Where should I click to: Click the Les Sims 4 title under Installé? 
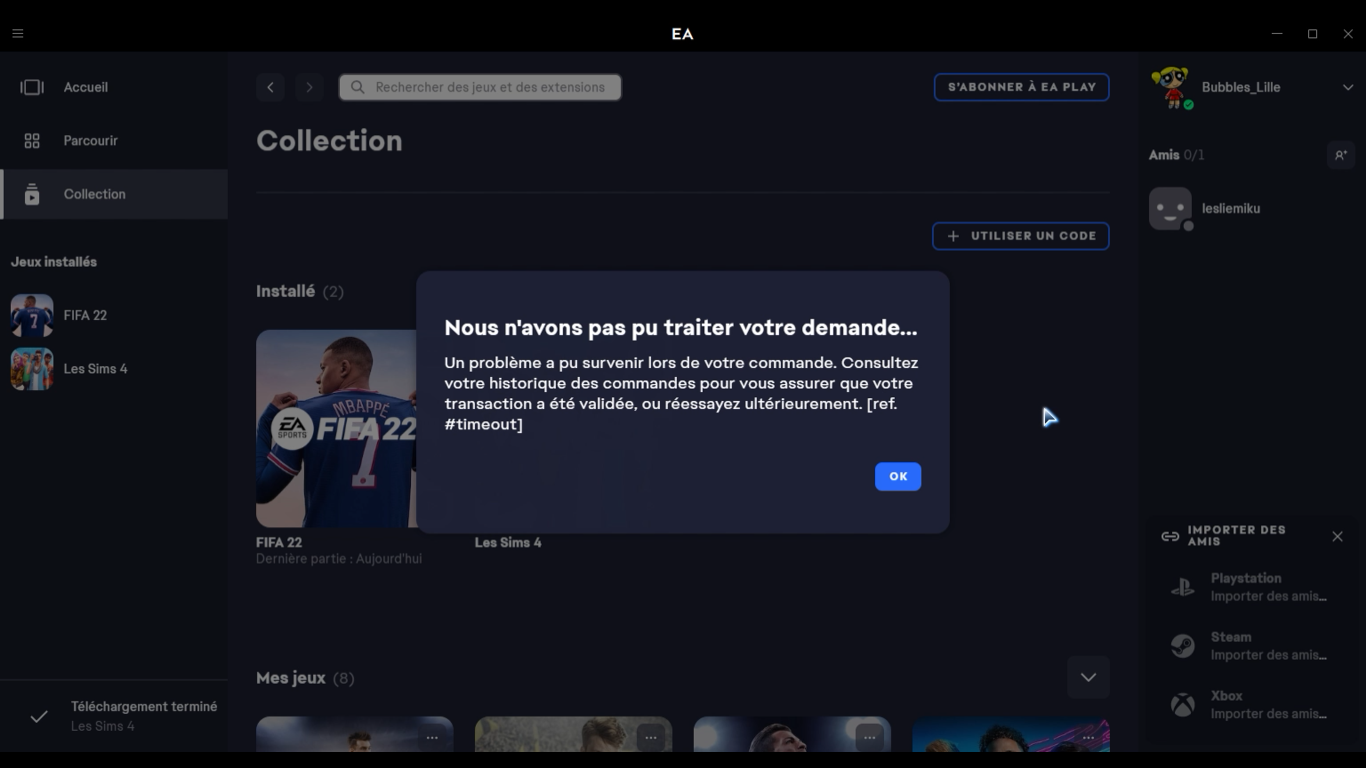508,543
